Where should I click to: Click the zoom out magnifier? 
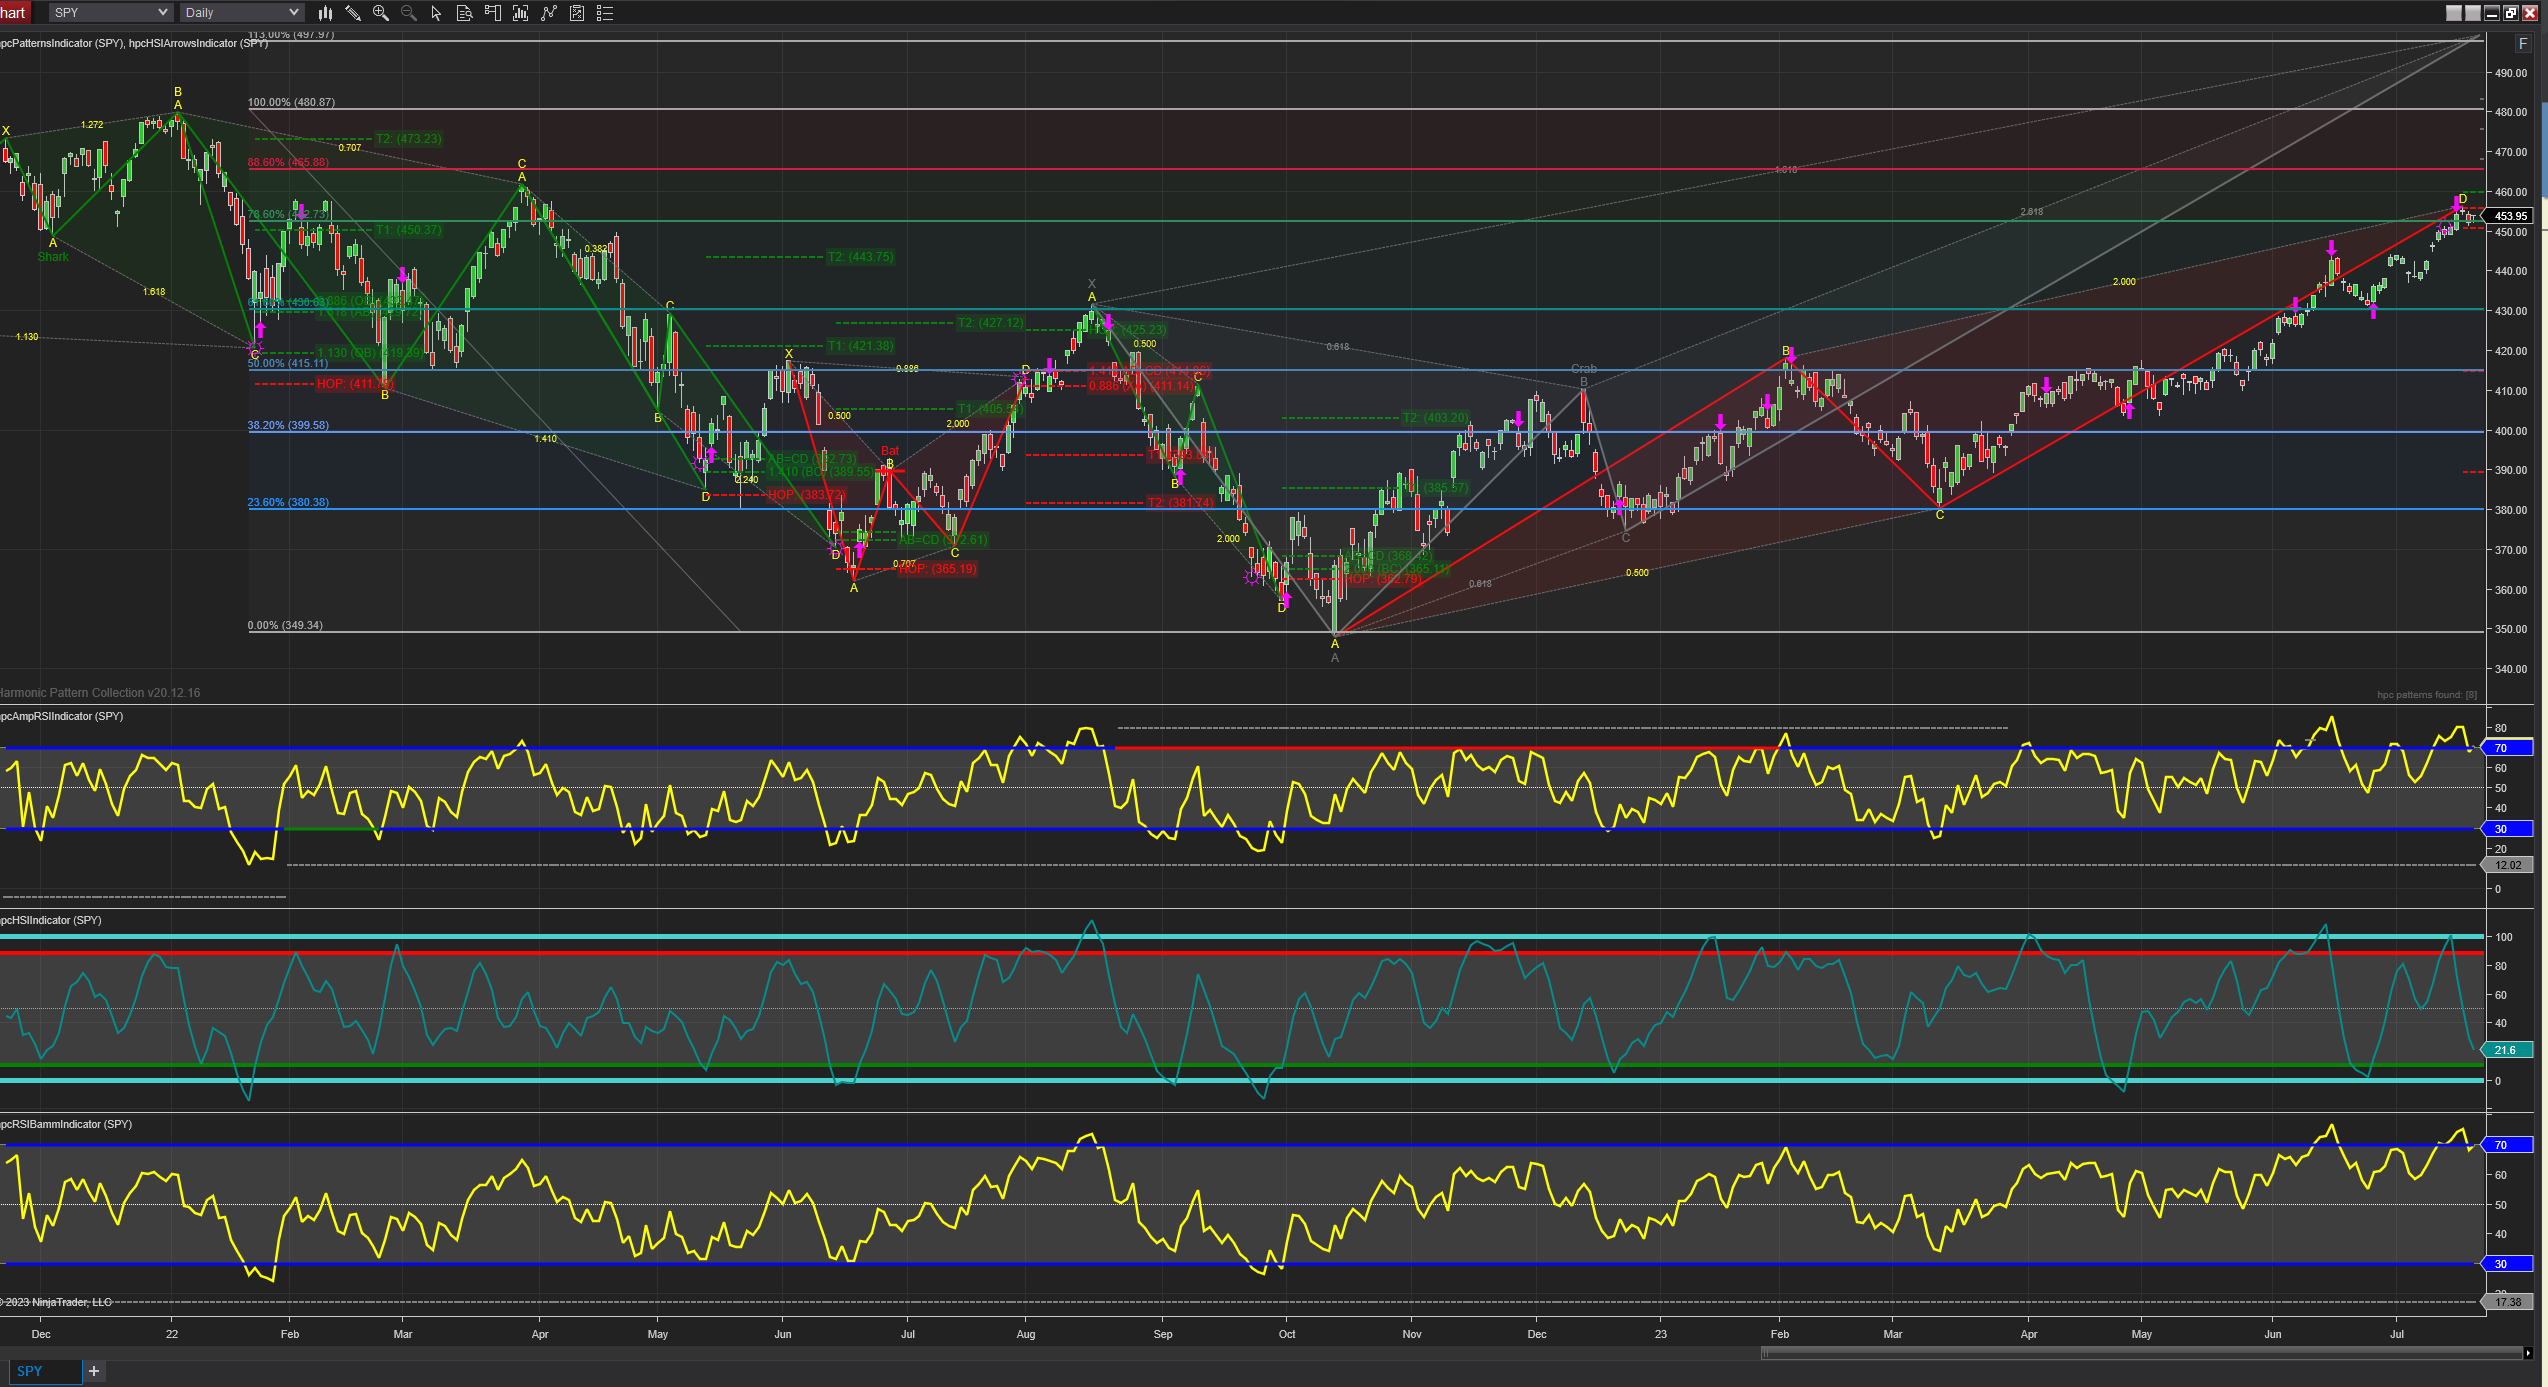(x=408, y=13)
